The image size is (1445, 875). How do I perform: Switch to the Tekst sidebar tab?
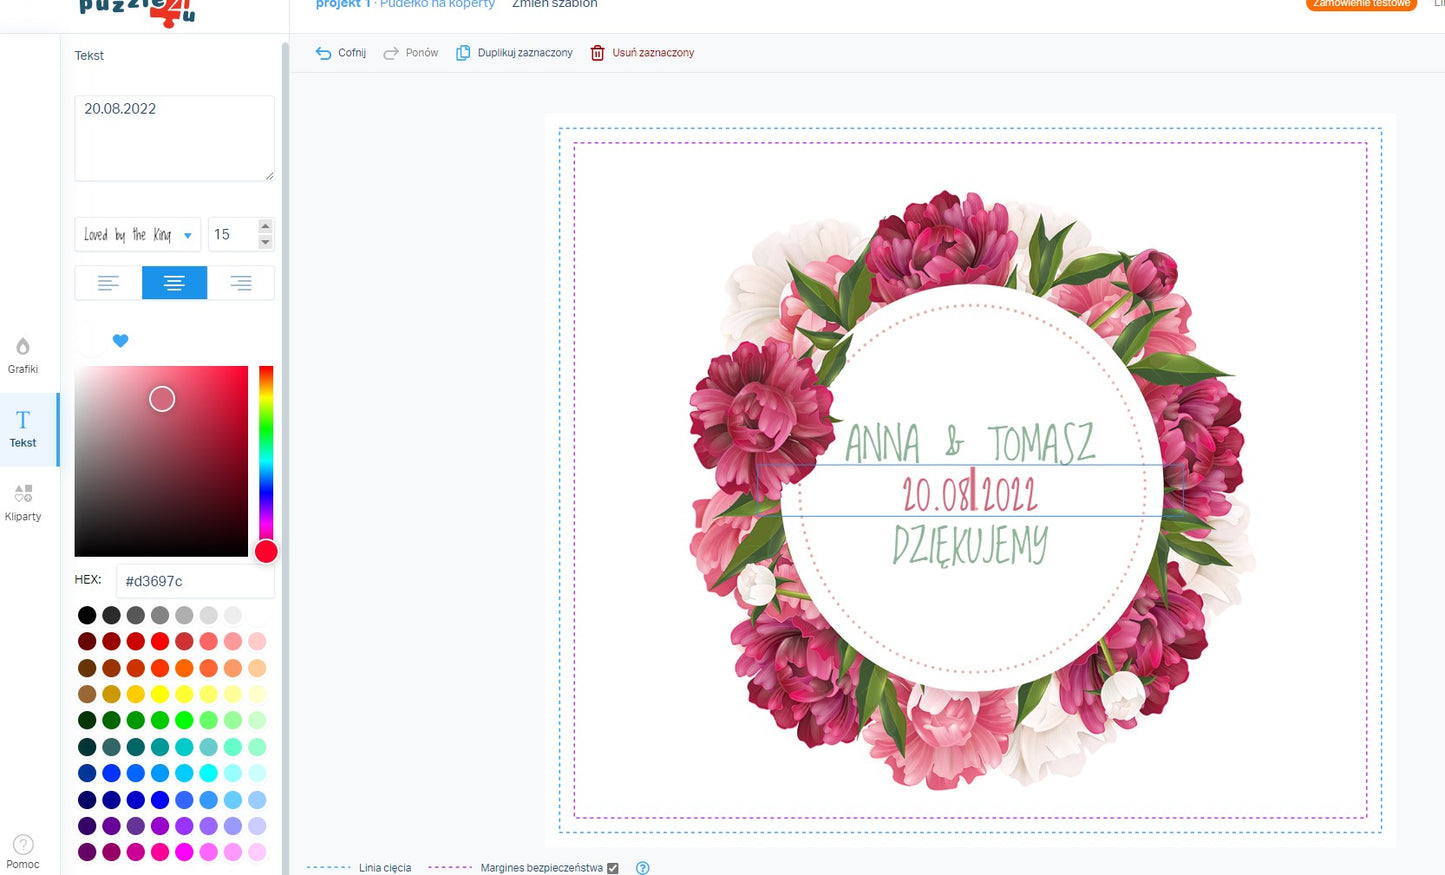coord(23,428)
